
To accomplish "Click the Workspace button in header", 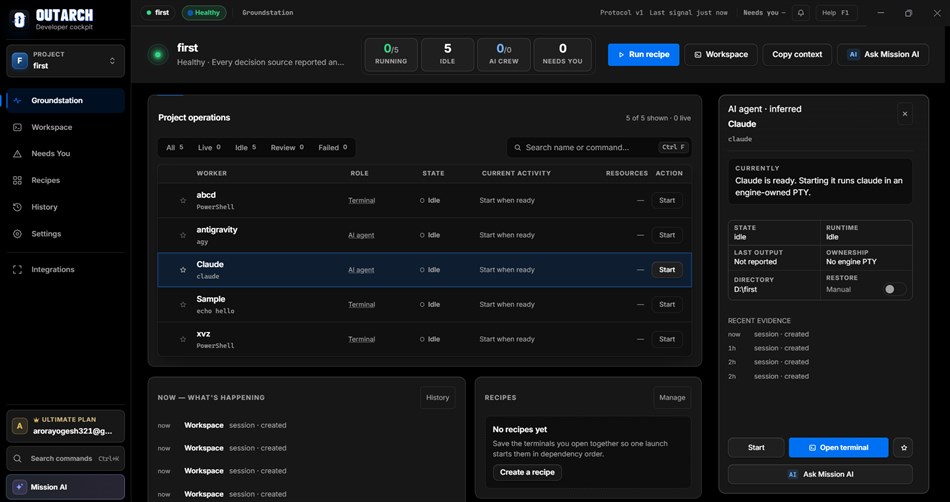I will 721,54.
